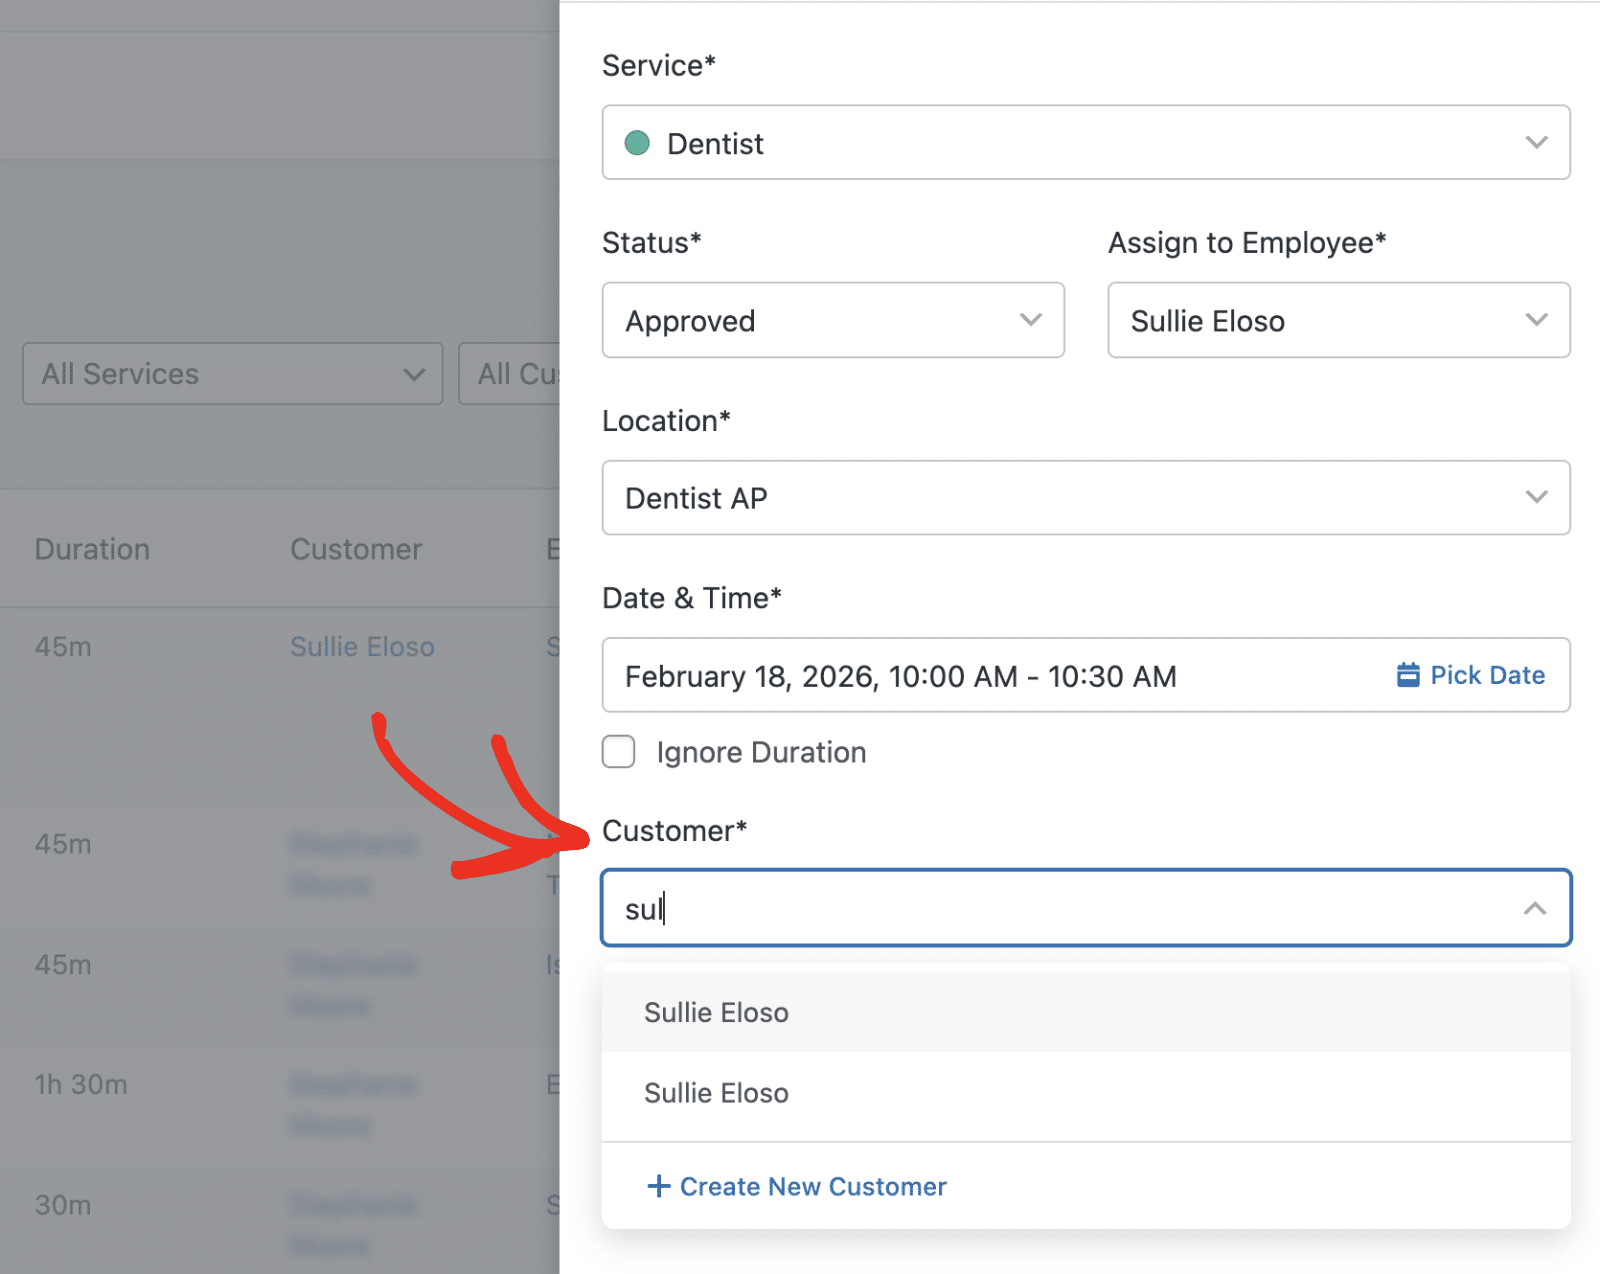Click the calendar icon inside Pick Date
The image size is (1600, 1274).
coord(1409,675)
